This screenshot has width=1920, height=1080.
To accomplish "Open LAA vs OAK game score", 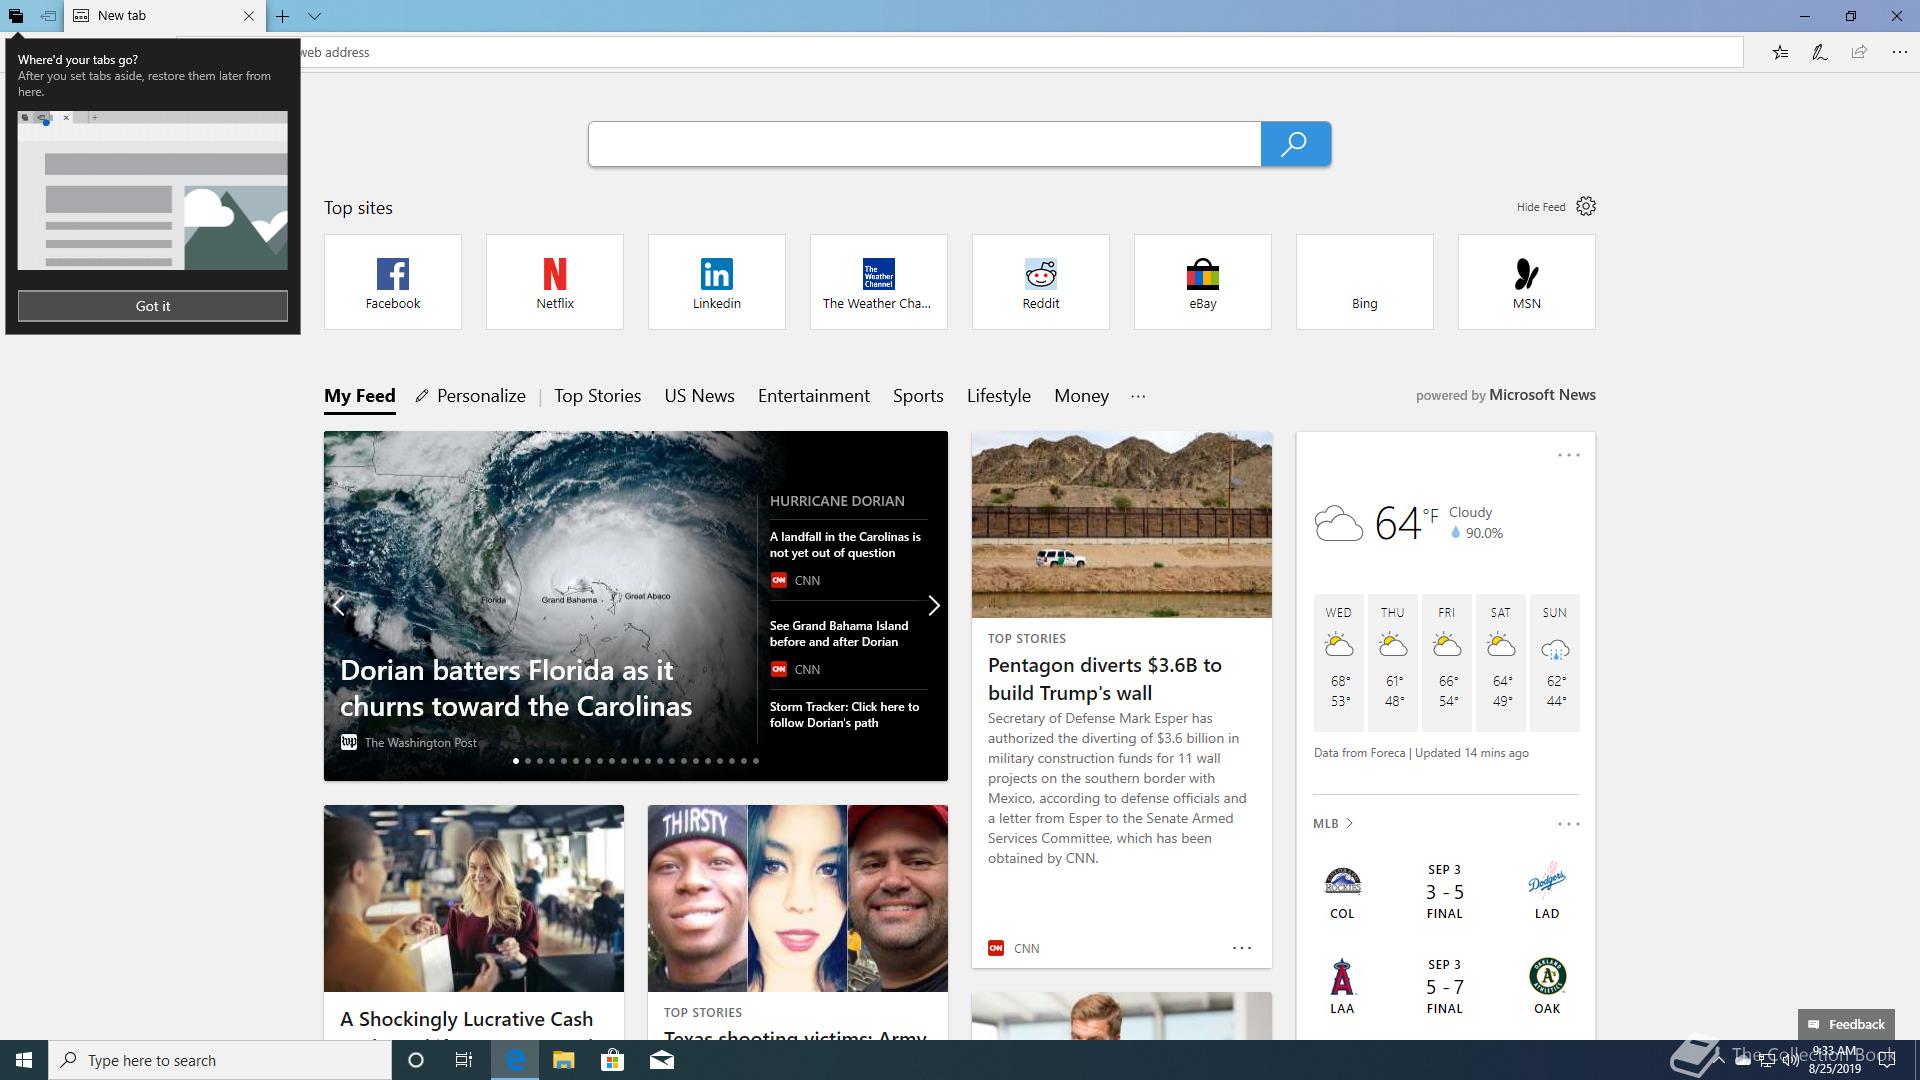I will (1445, 986).
